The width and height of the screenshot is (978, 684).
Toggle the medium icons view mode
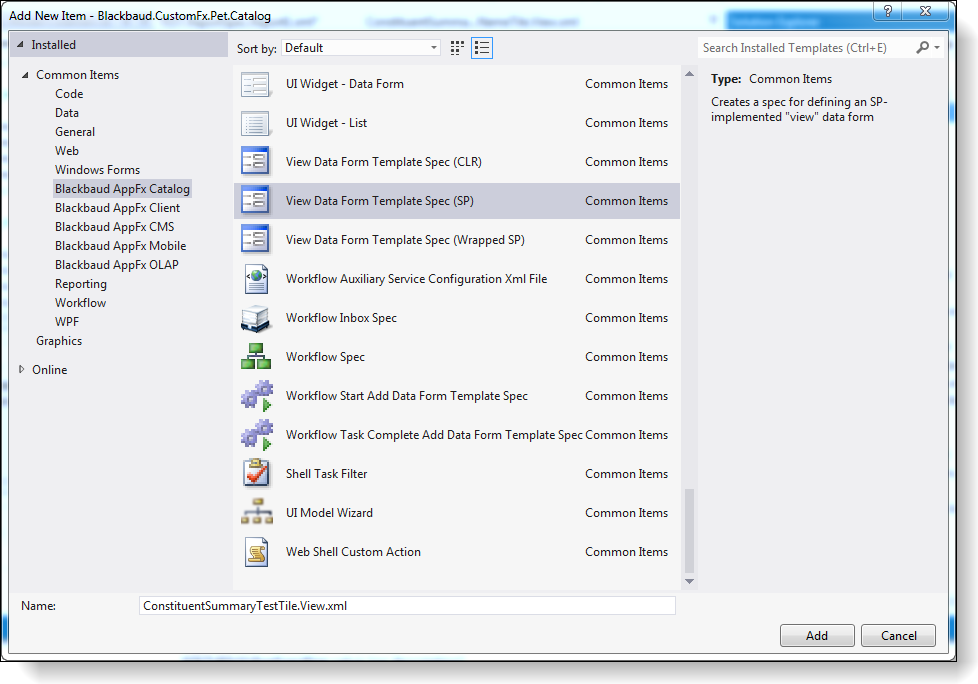pyautogui.click(x=457, y=47)
